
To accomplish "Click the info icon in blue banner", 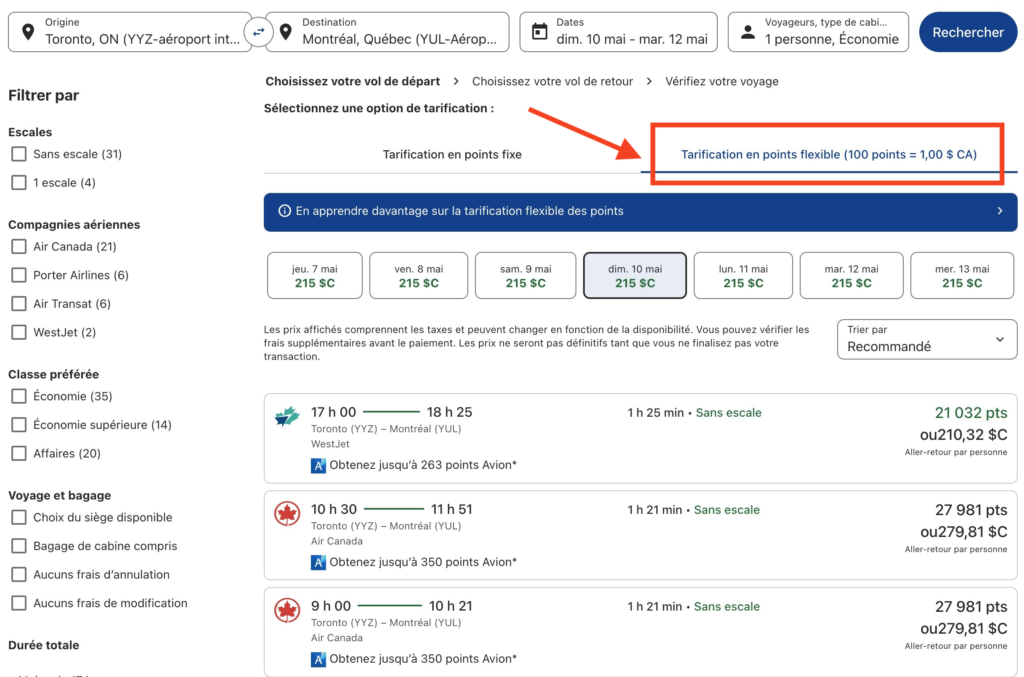I will pyautogui.click(x=285, y=211).
